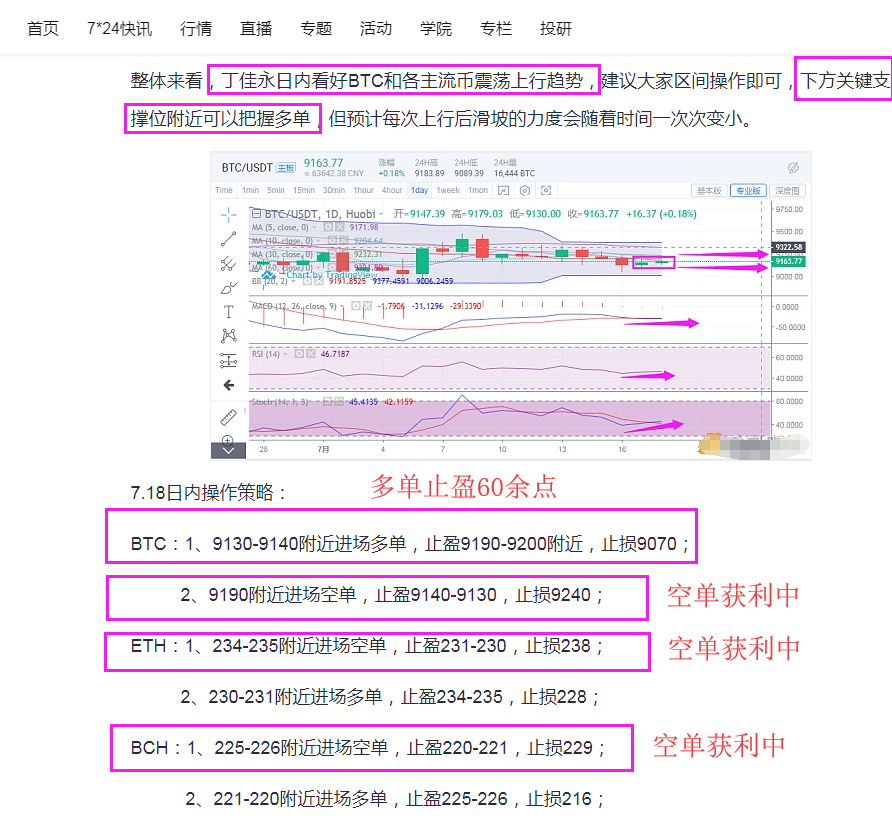Open the 行情 menu item
The height and width of the screenshot is (835, 892).
196,28
